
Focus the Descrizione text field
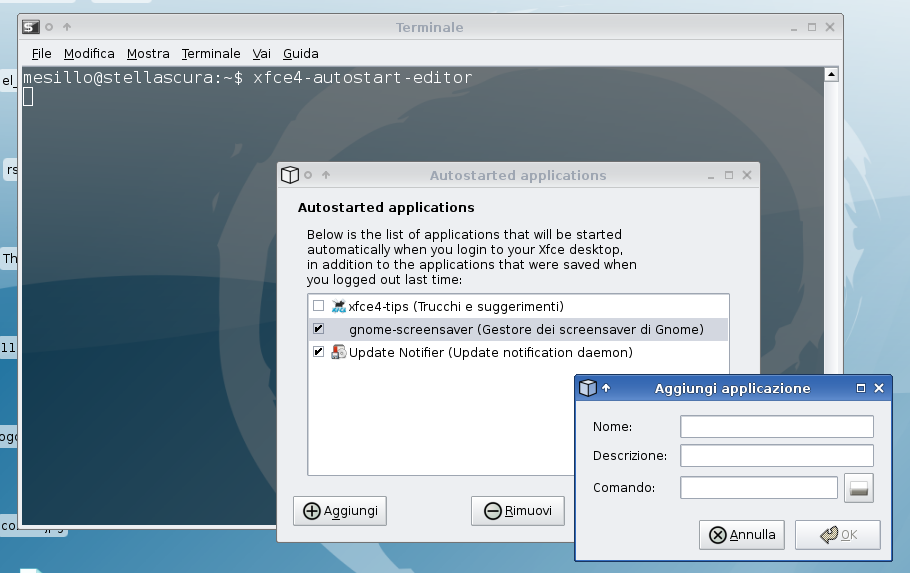pyautogui.click(x=777, y=456)
